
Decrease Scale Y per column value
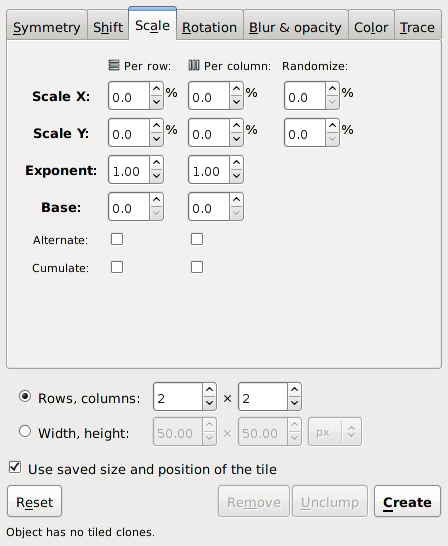coord(237,139)
